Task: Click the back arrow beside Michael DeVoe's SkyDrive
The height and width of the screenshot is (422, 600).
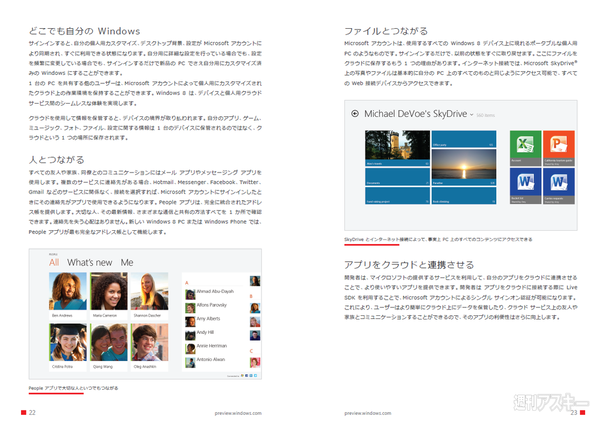Action: coord(355,114)
